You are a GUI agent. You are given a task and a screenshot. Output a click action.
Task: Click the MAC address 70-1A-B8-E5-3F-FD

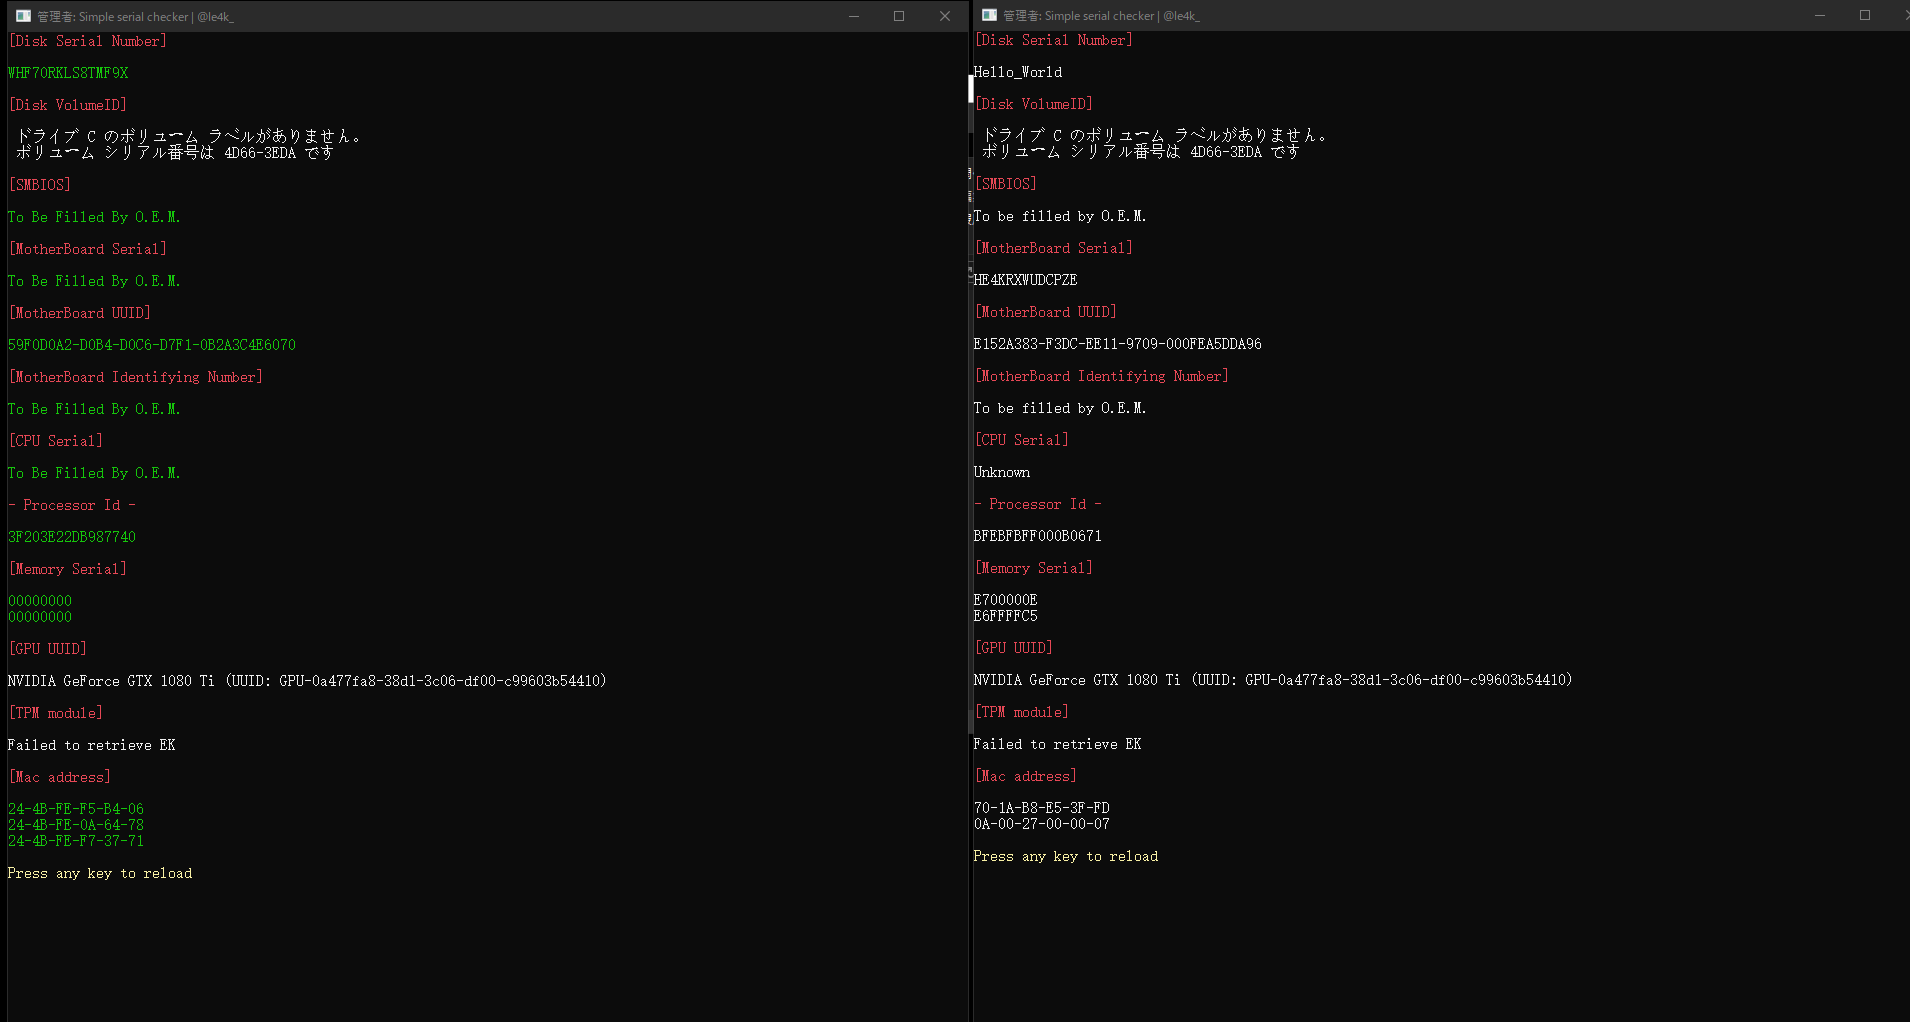[x=1041, y=807]
